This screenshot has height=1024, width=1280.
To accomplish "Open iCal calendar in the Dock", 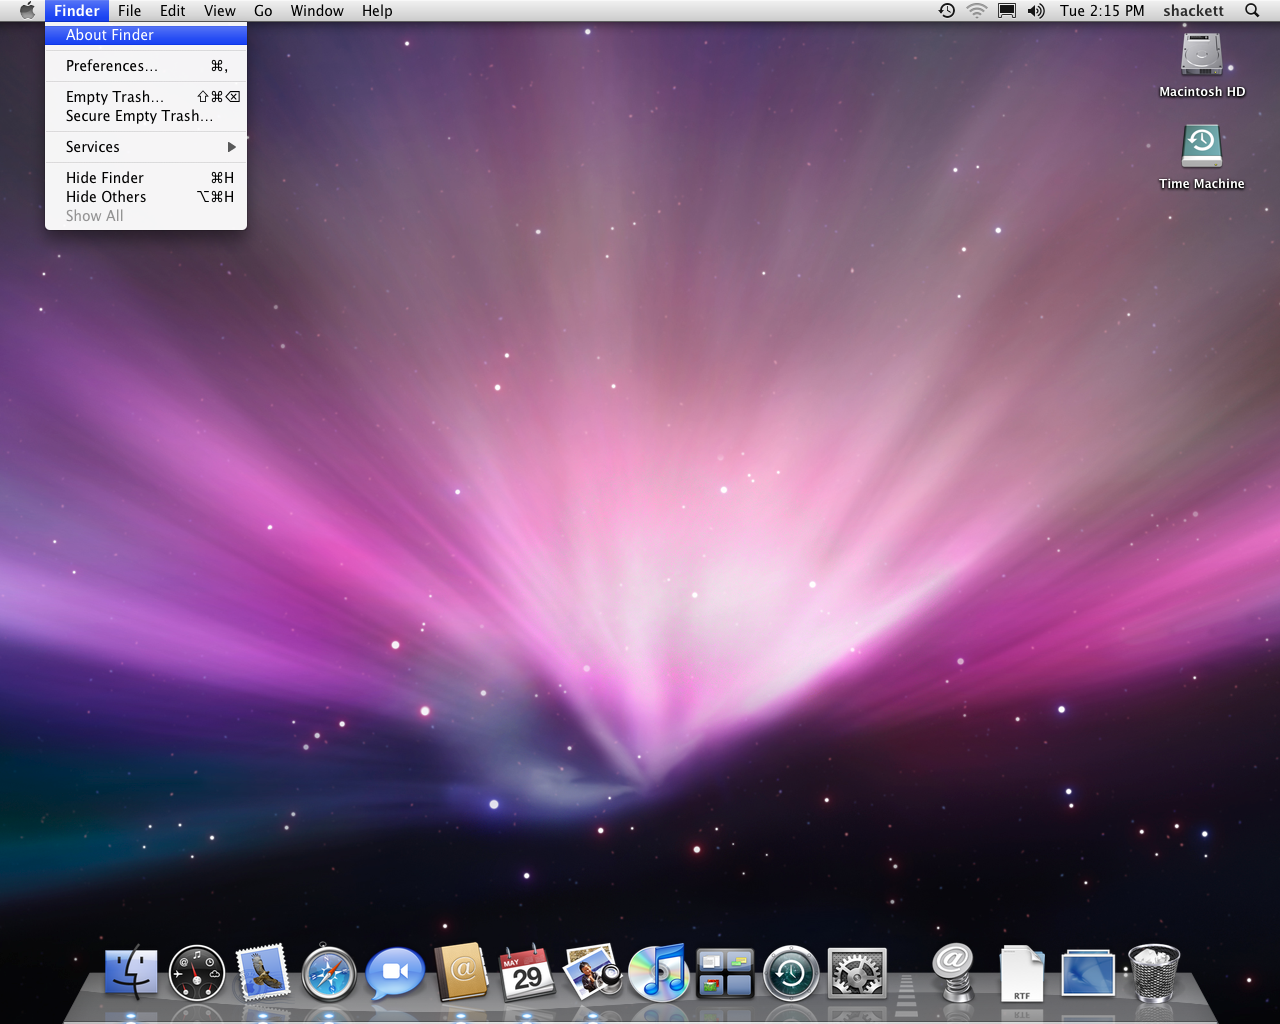I will [527, 973].
